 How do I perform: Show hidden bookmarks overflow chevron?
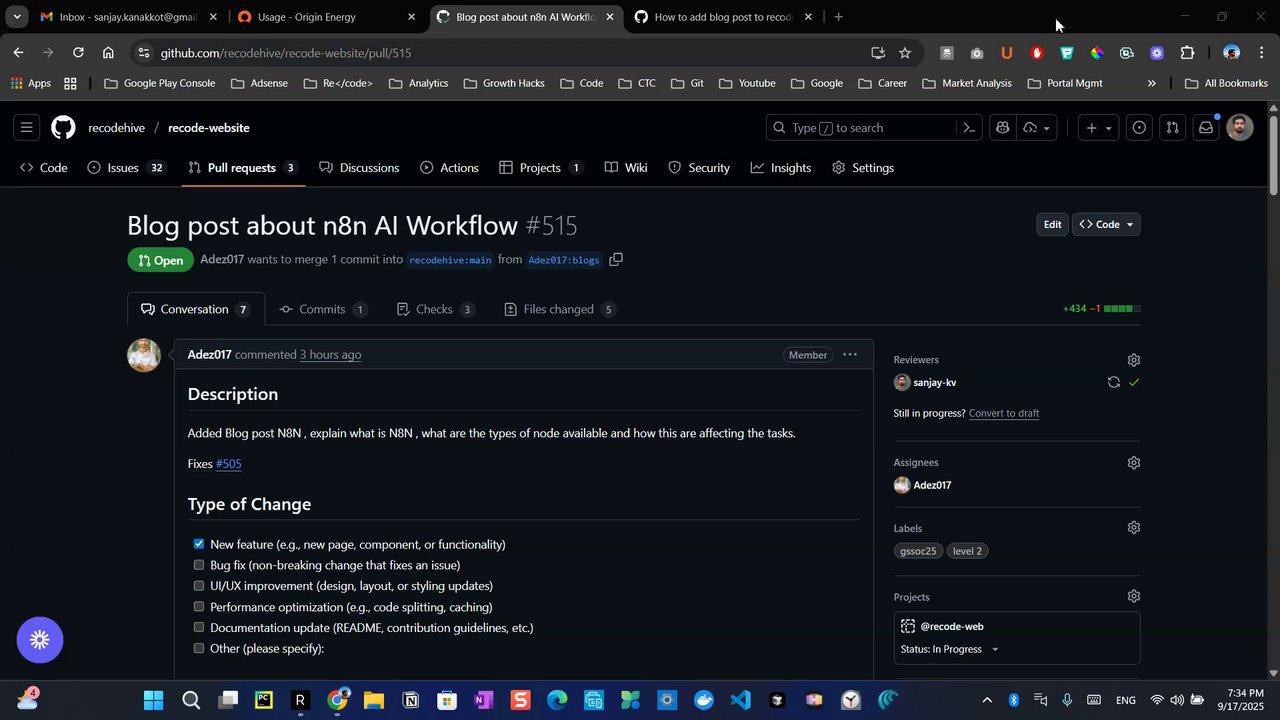pyautogui.click(x=1151, y=83)
